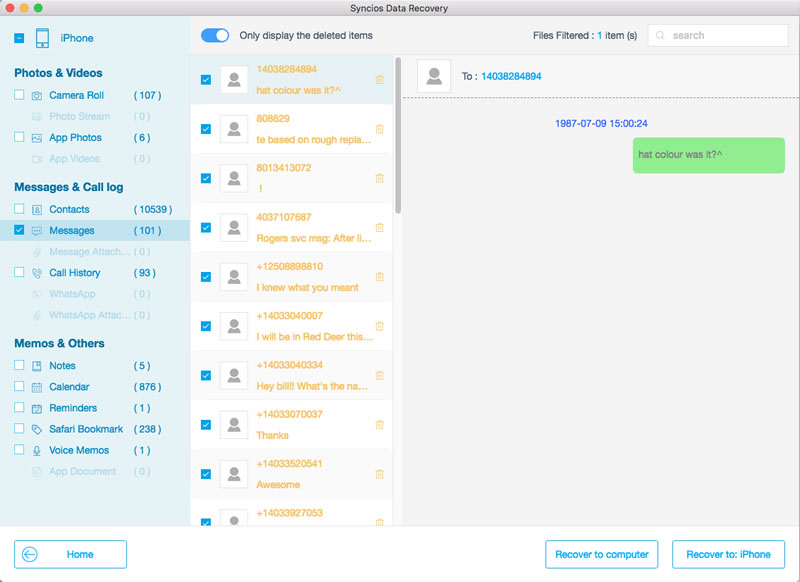Click contact avatar in conversation header
This screenshot has height=582, width=800.
click(434, 76)
